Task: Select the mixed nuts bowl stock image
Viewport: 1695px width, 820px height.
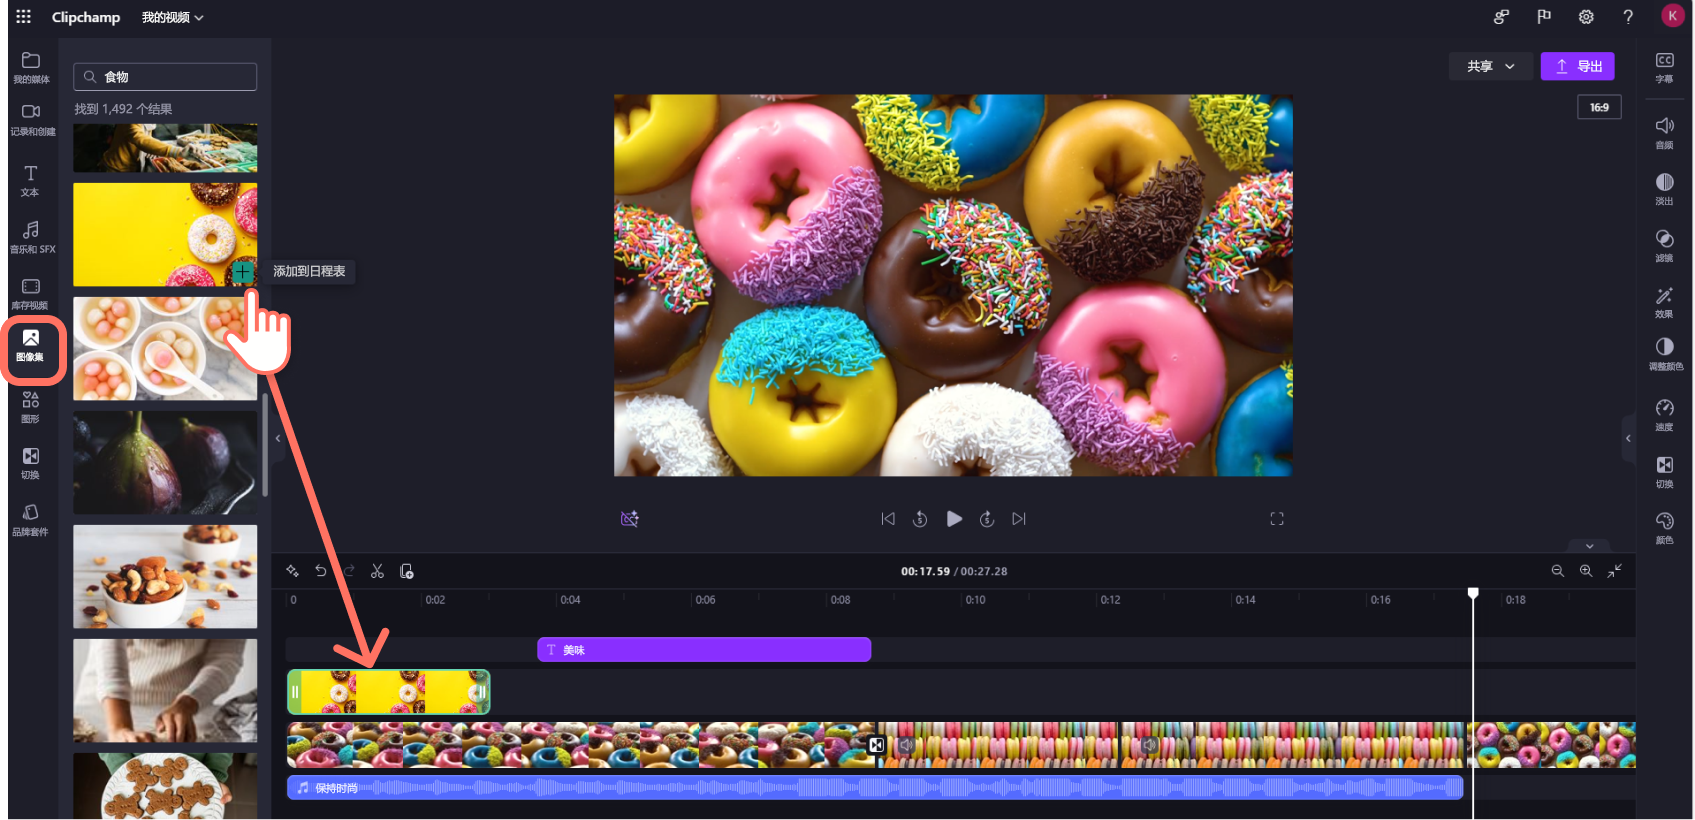Action: coord(165,576)
